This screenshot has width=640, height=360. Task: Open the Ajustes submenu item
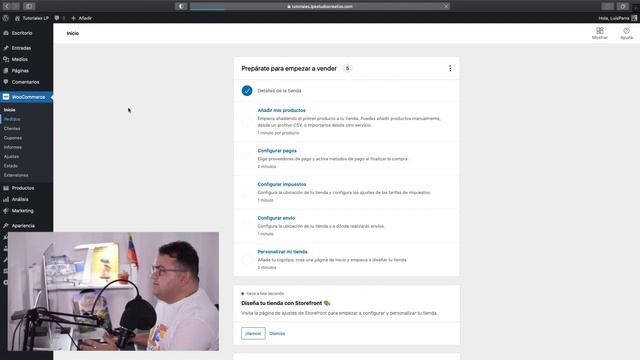pyautogui.click(x=11, y=157)
